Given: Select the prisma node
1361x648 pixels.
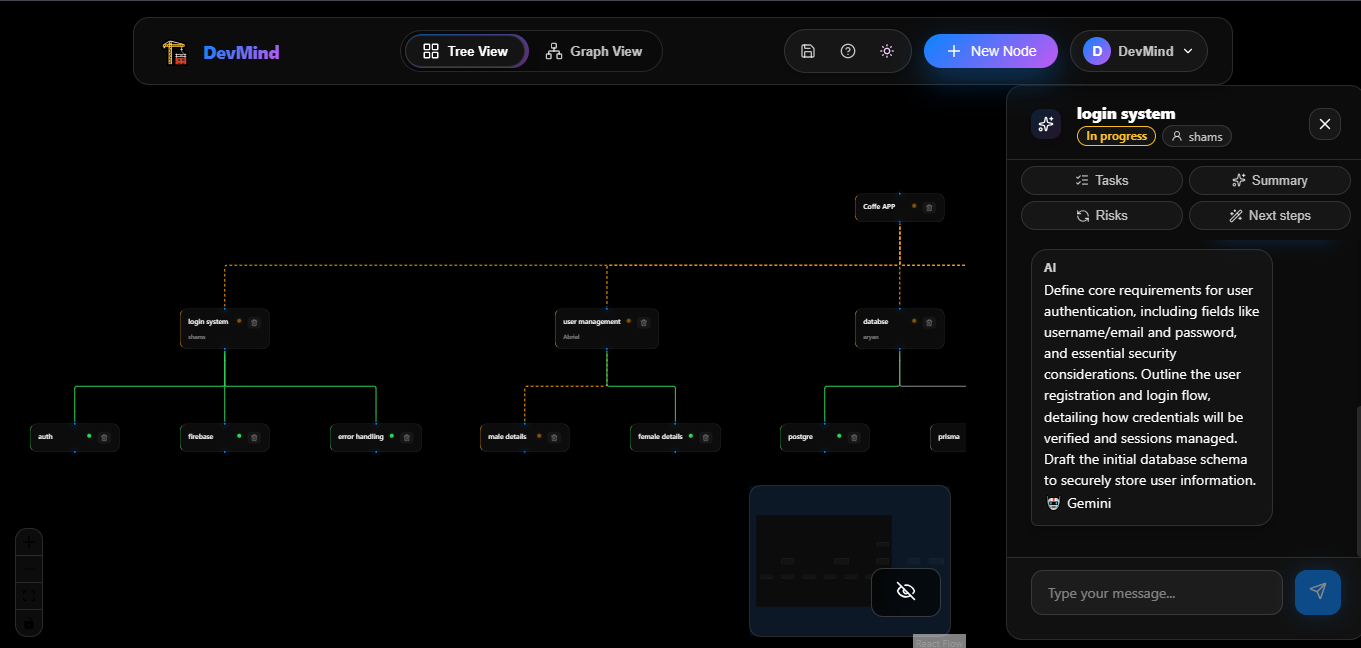Looking at the screenshot, I should [x=948, y=437].
